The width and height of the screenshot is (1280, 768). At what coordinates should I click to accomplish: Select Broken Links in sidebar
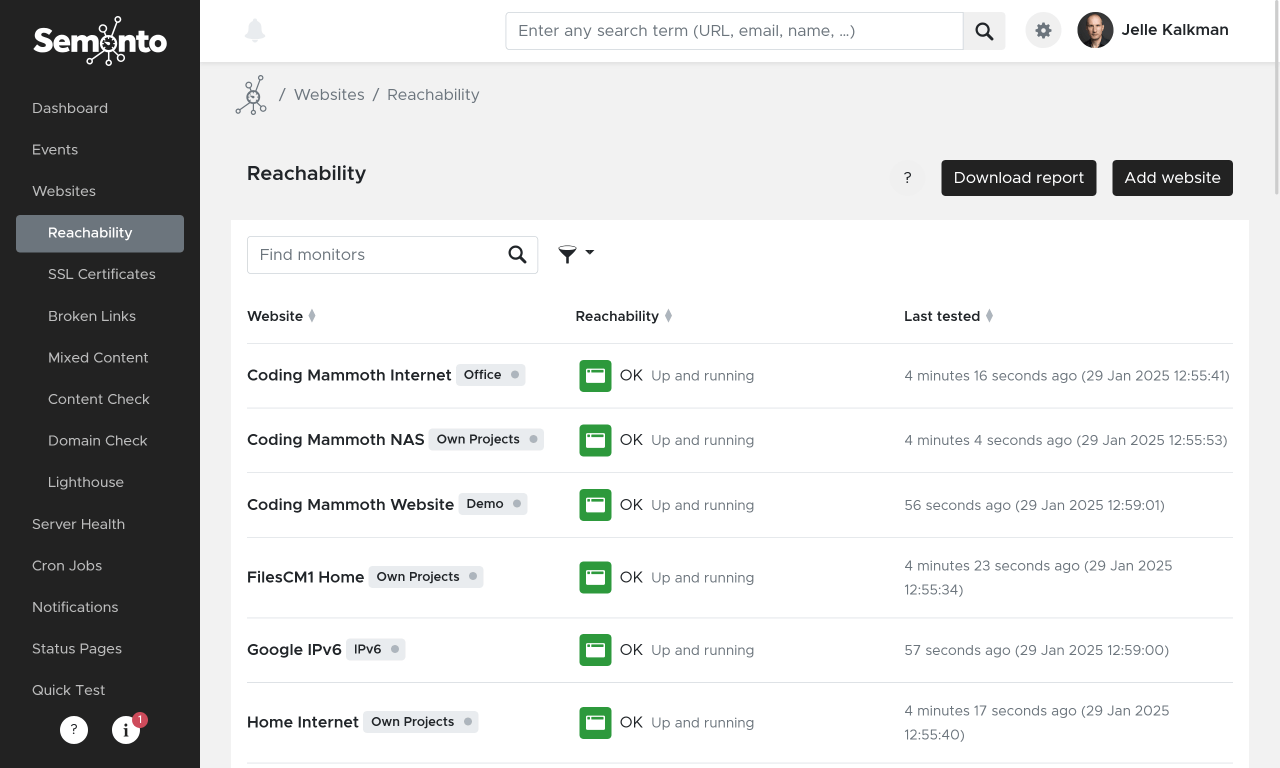92,316
